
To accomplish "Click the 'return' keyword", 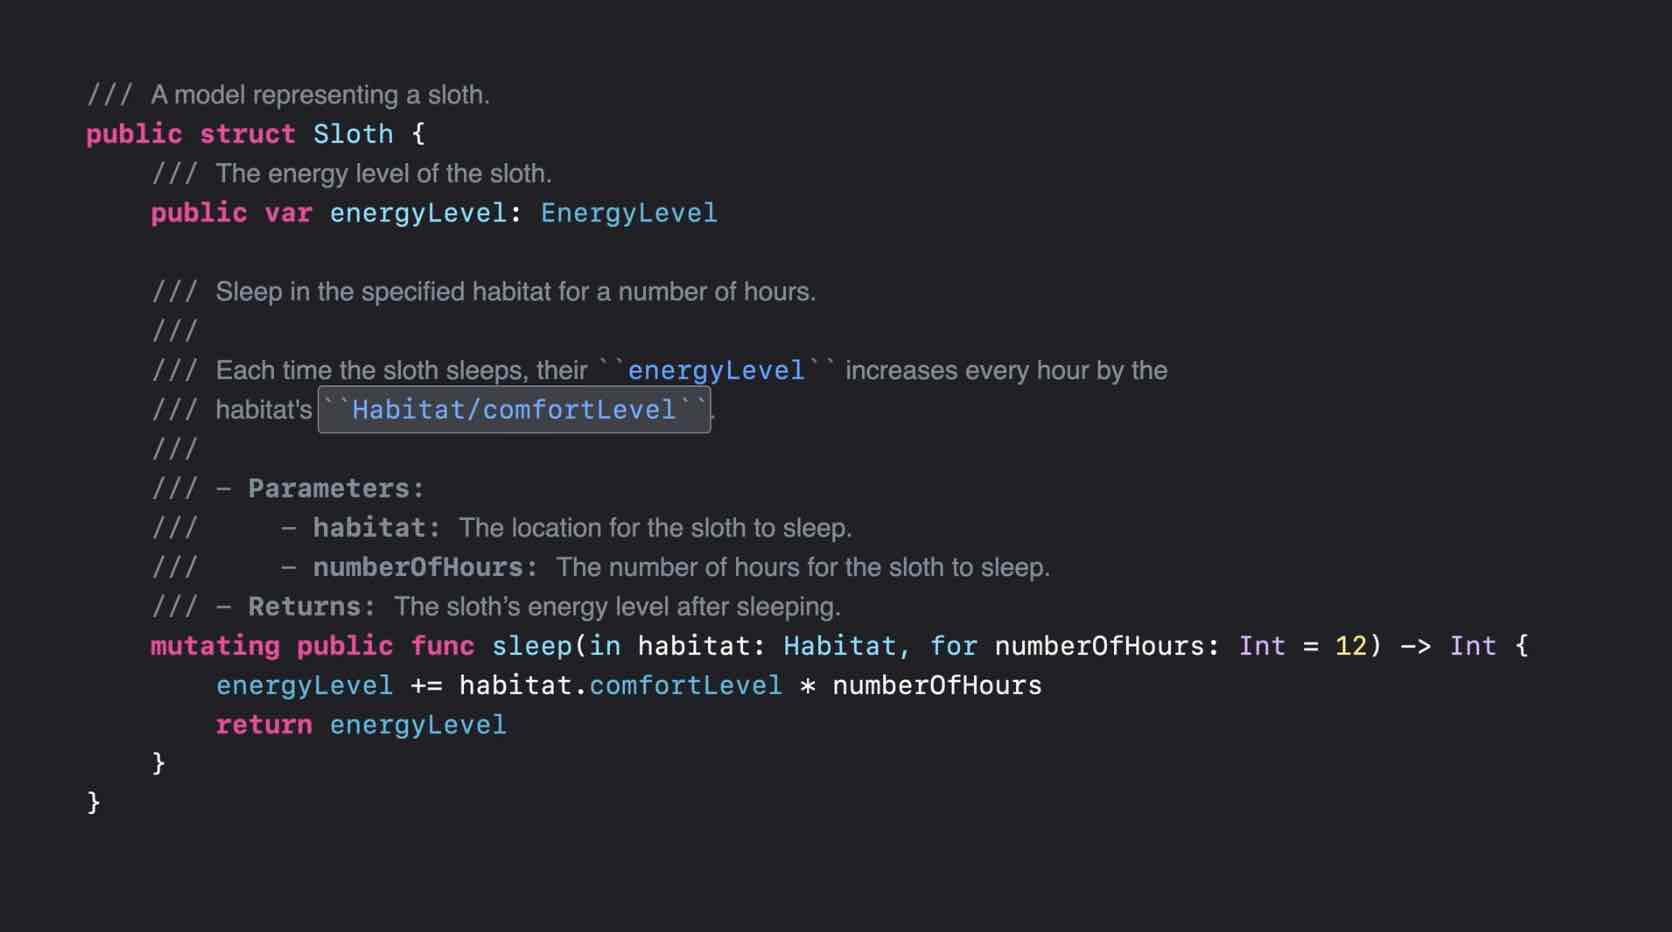I will pos(264,725).
